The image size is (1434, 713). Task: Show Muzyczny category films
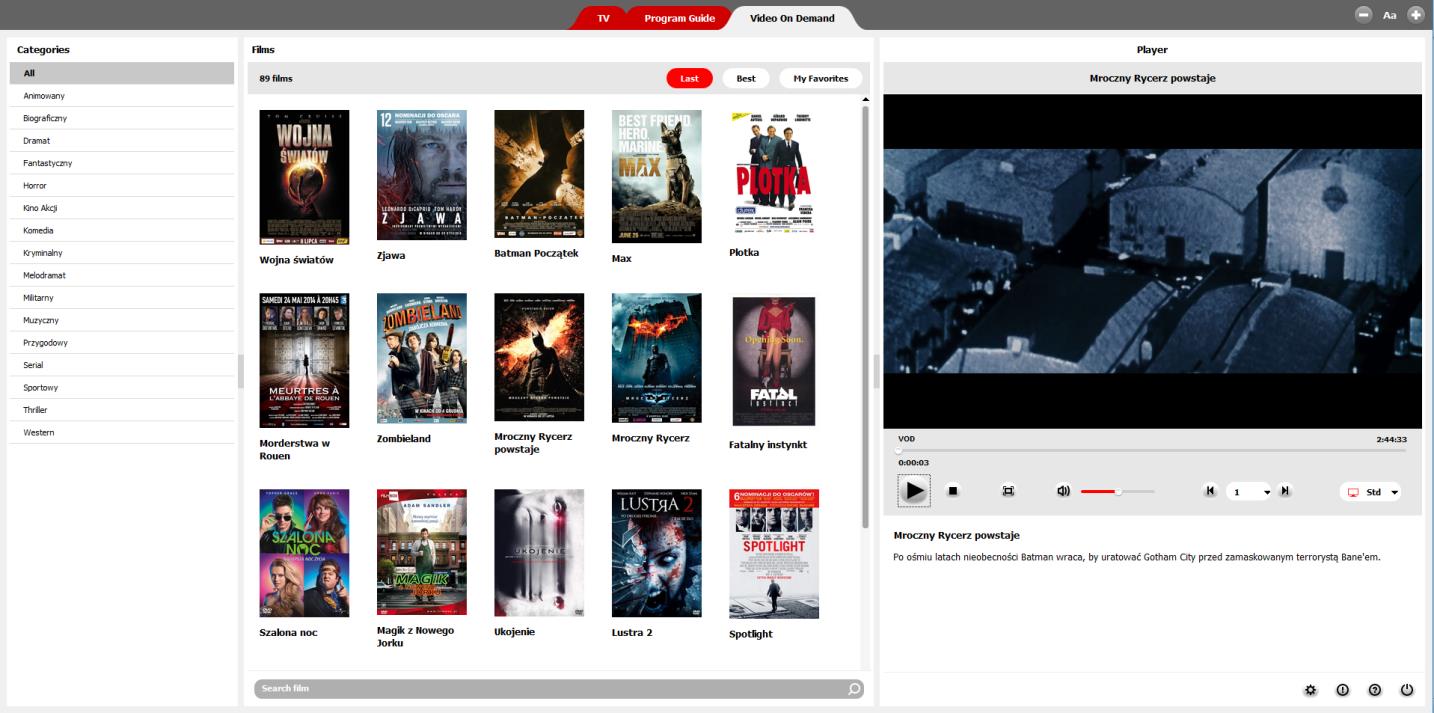click(x=122, y=320)
